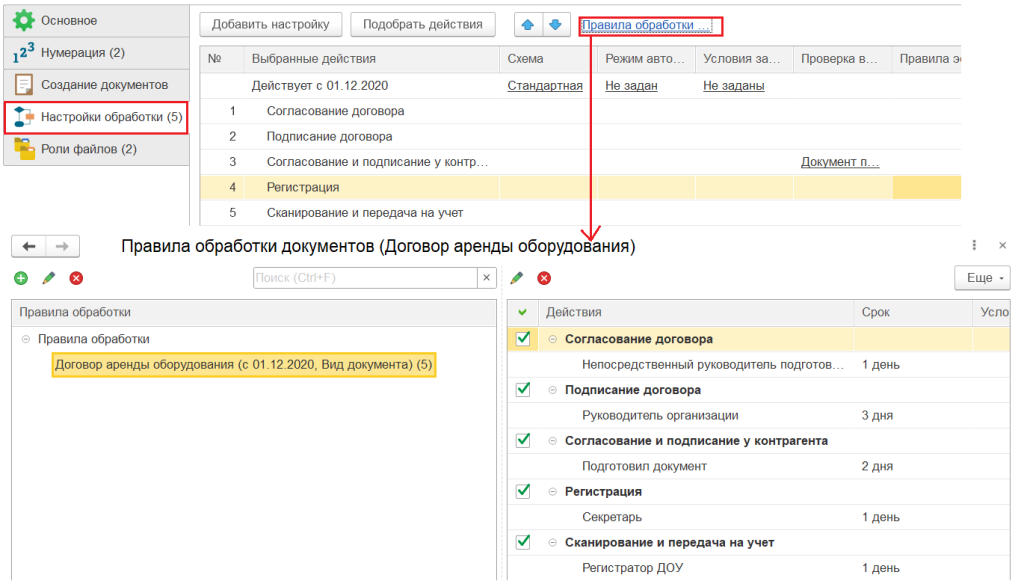
Task: Click the Поиск (Ctrl+F) search field
Action: coord(365,278)
